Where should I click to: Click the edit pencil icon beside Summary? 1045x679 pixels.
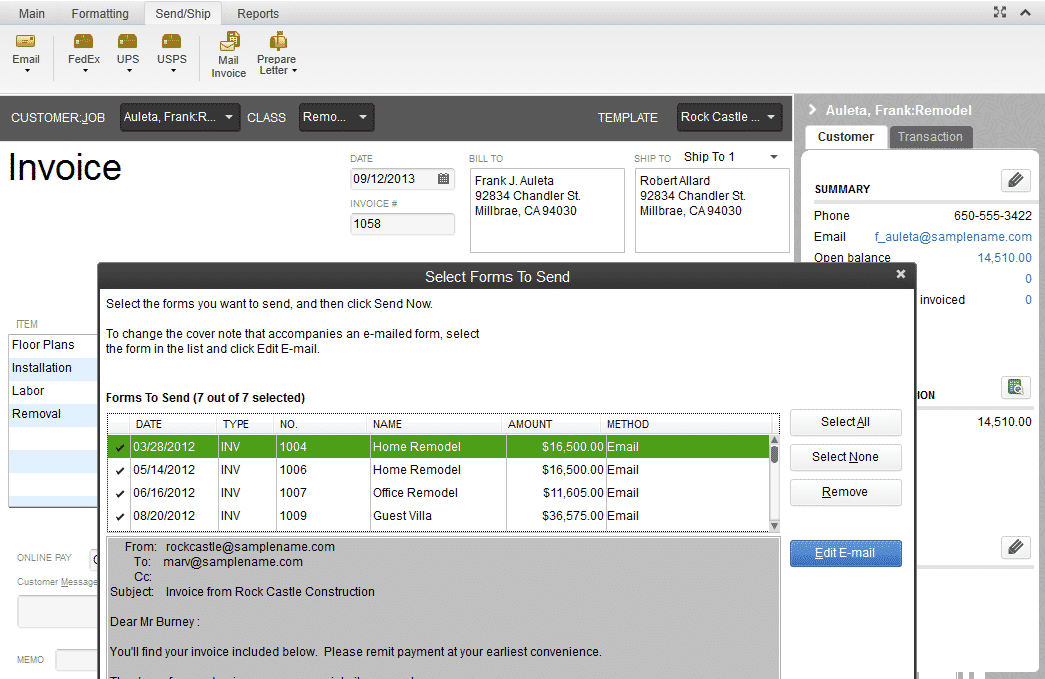tap(1016, 180)
